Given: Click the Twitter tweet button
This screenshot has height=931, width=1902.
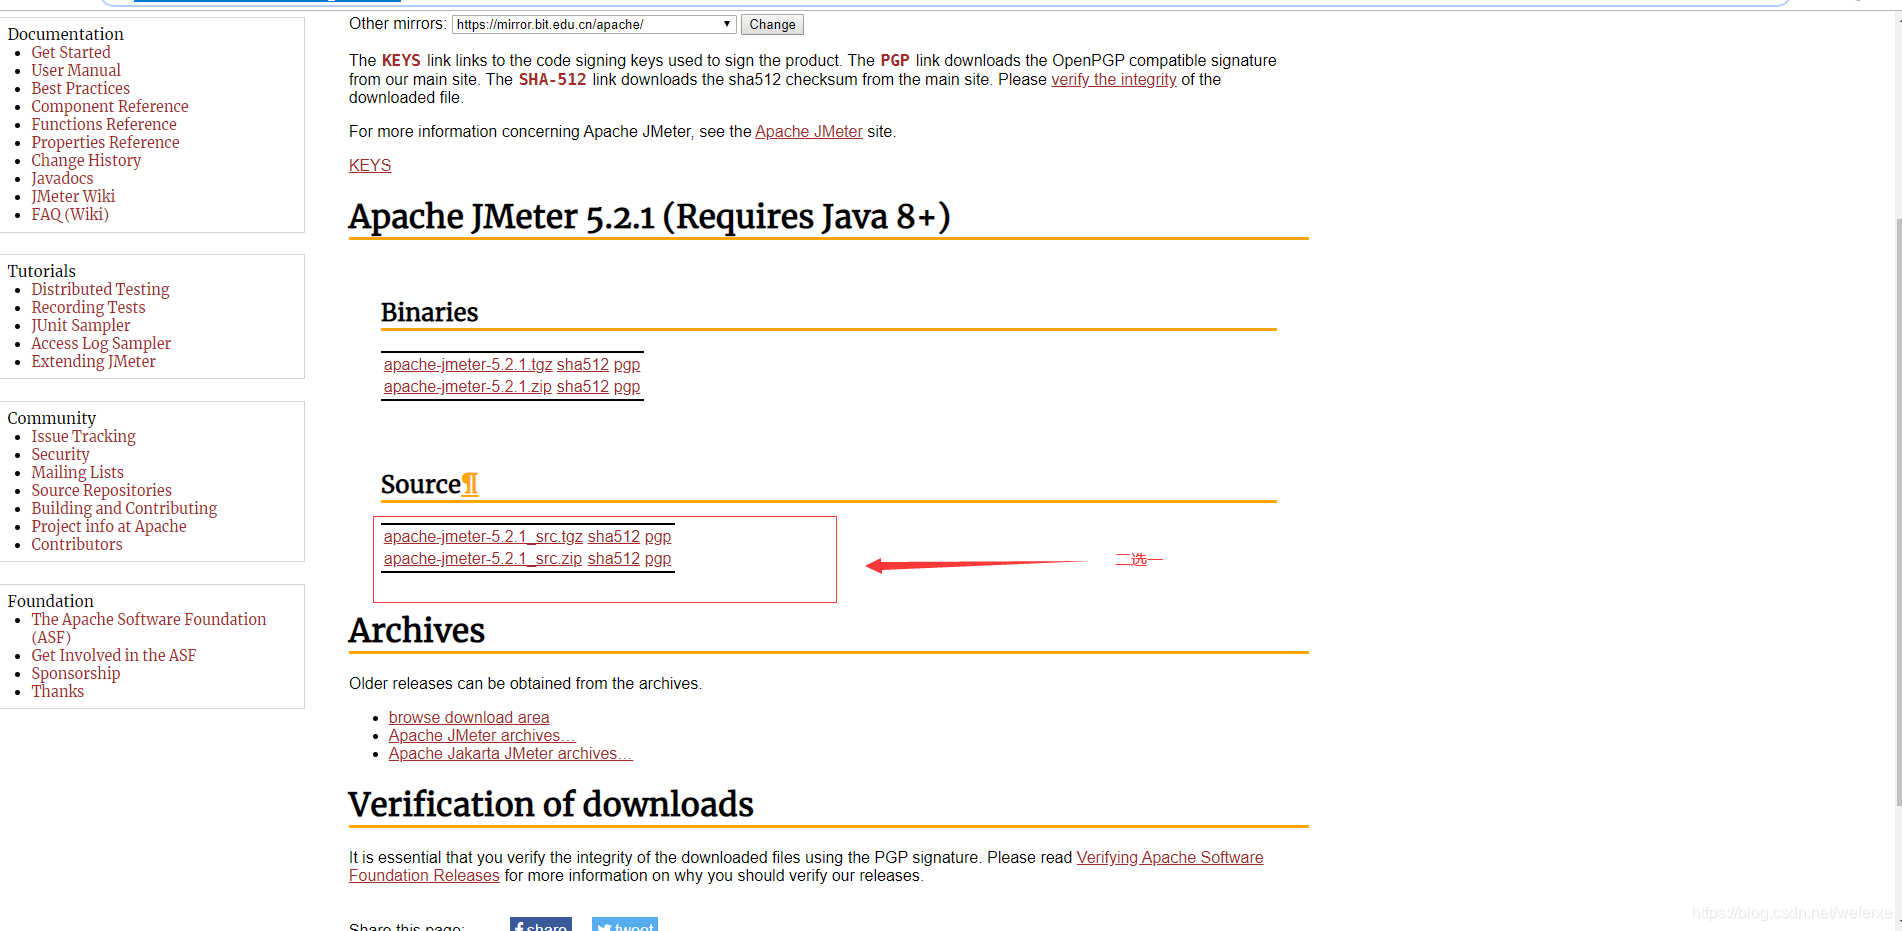Looking at the screenshot, I should click(x=625, y=925).
